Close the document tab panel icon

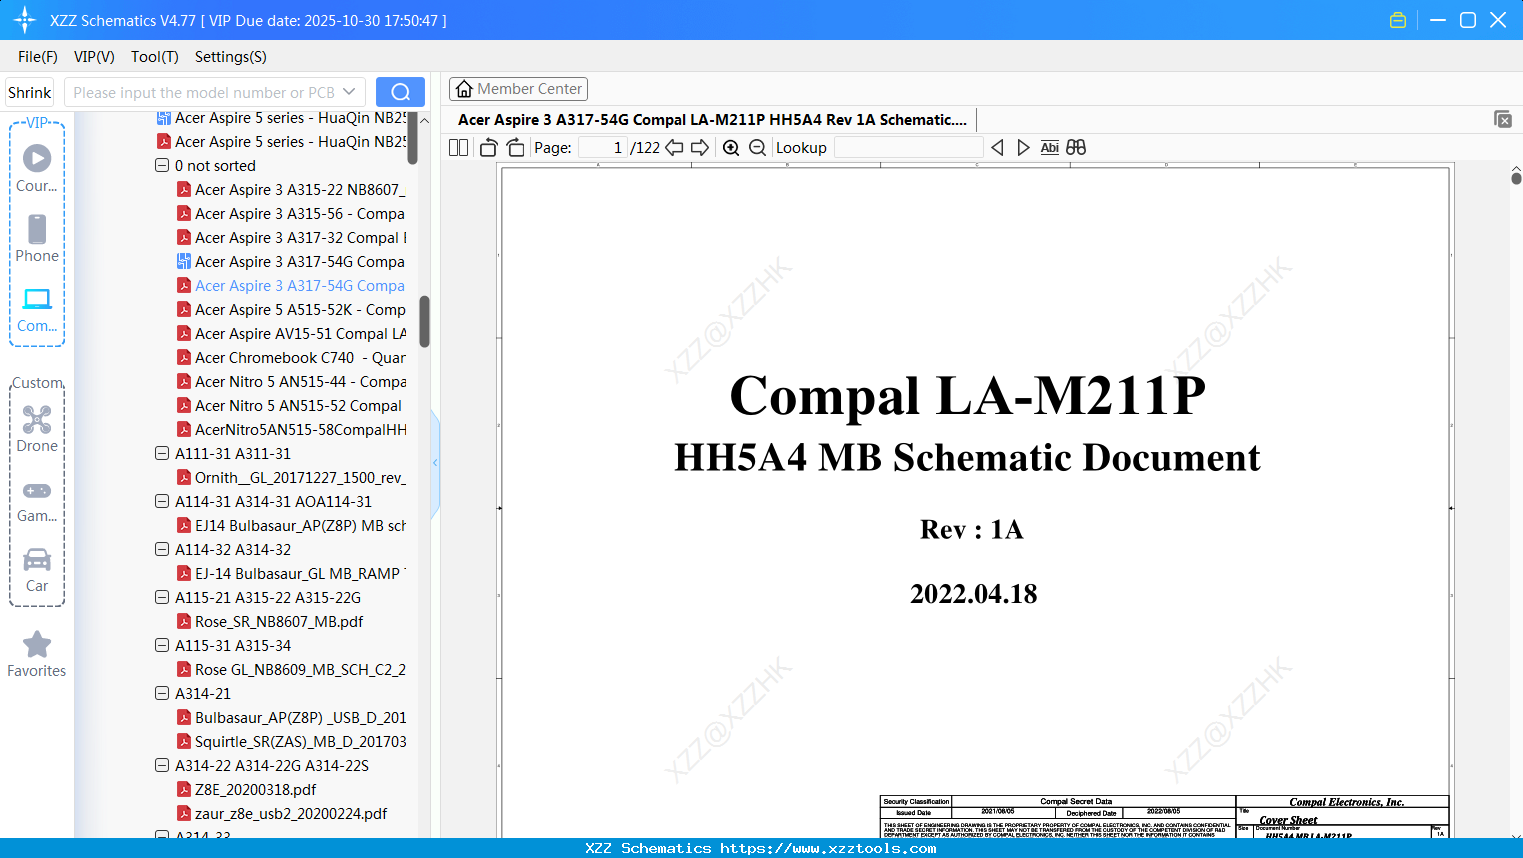point(1503,119)
